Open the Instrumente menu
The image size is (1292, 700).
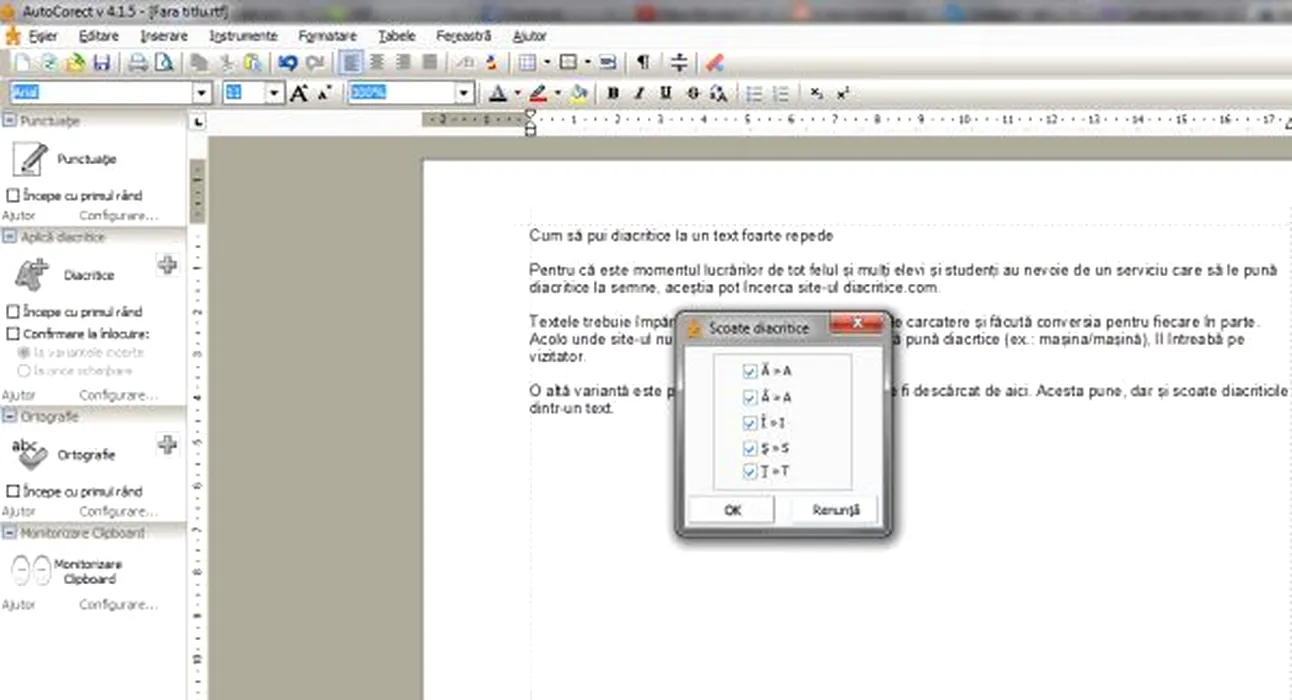point(243,36)
